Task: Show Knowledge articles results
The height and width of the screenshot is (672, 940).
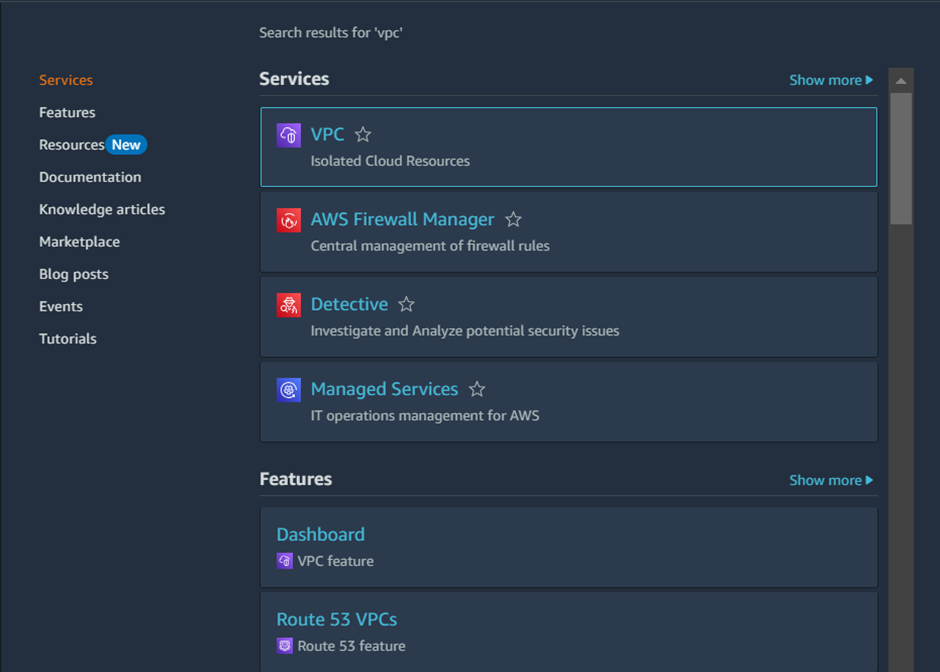Action: click(102, 209)
